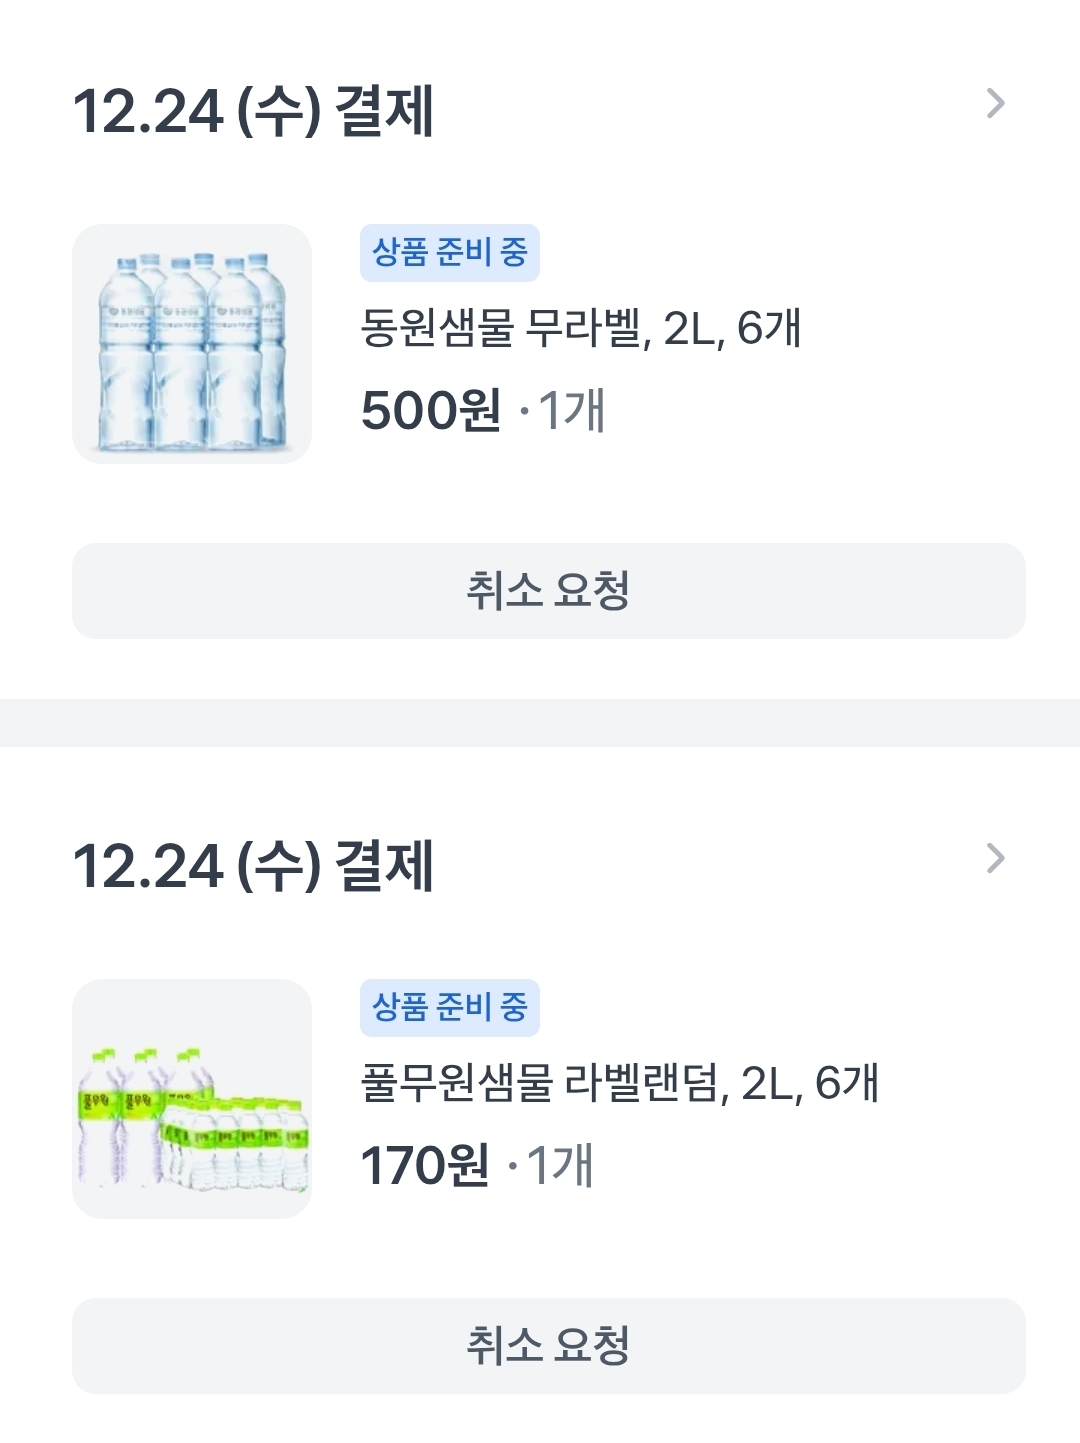Screen dimensions: 1080x1443
Task: Tap 1개 quantity beside 500원
Action: tap(571, 410)
